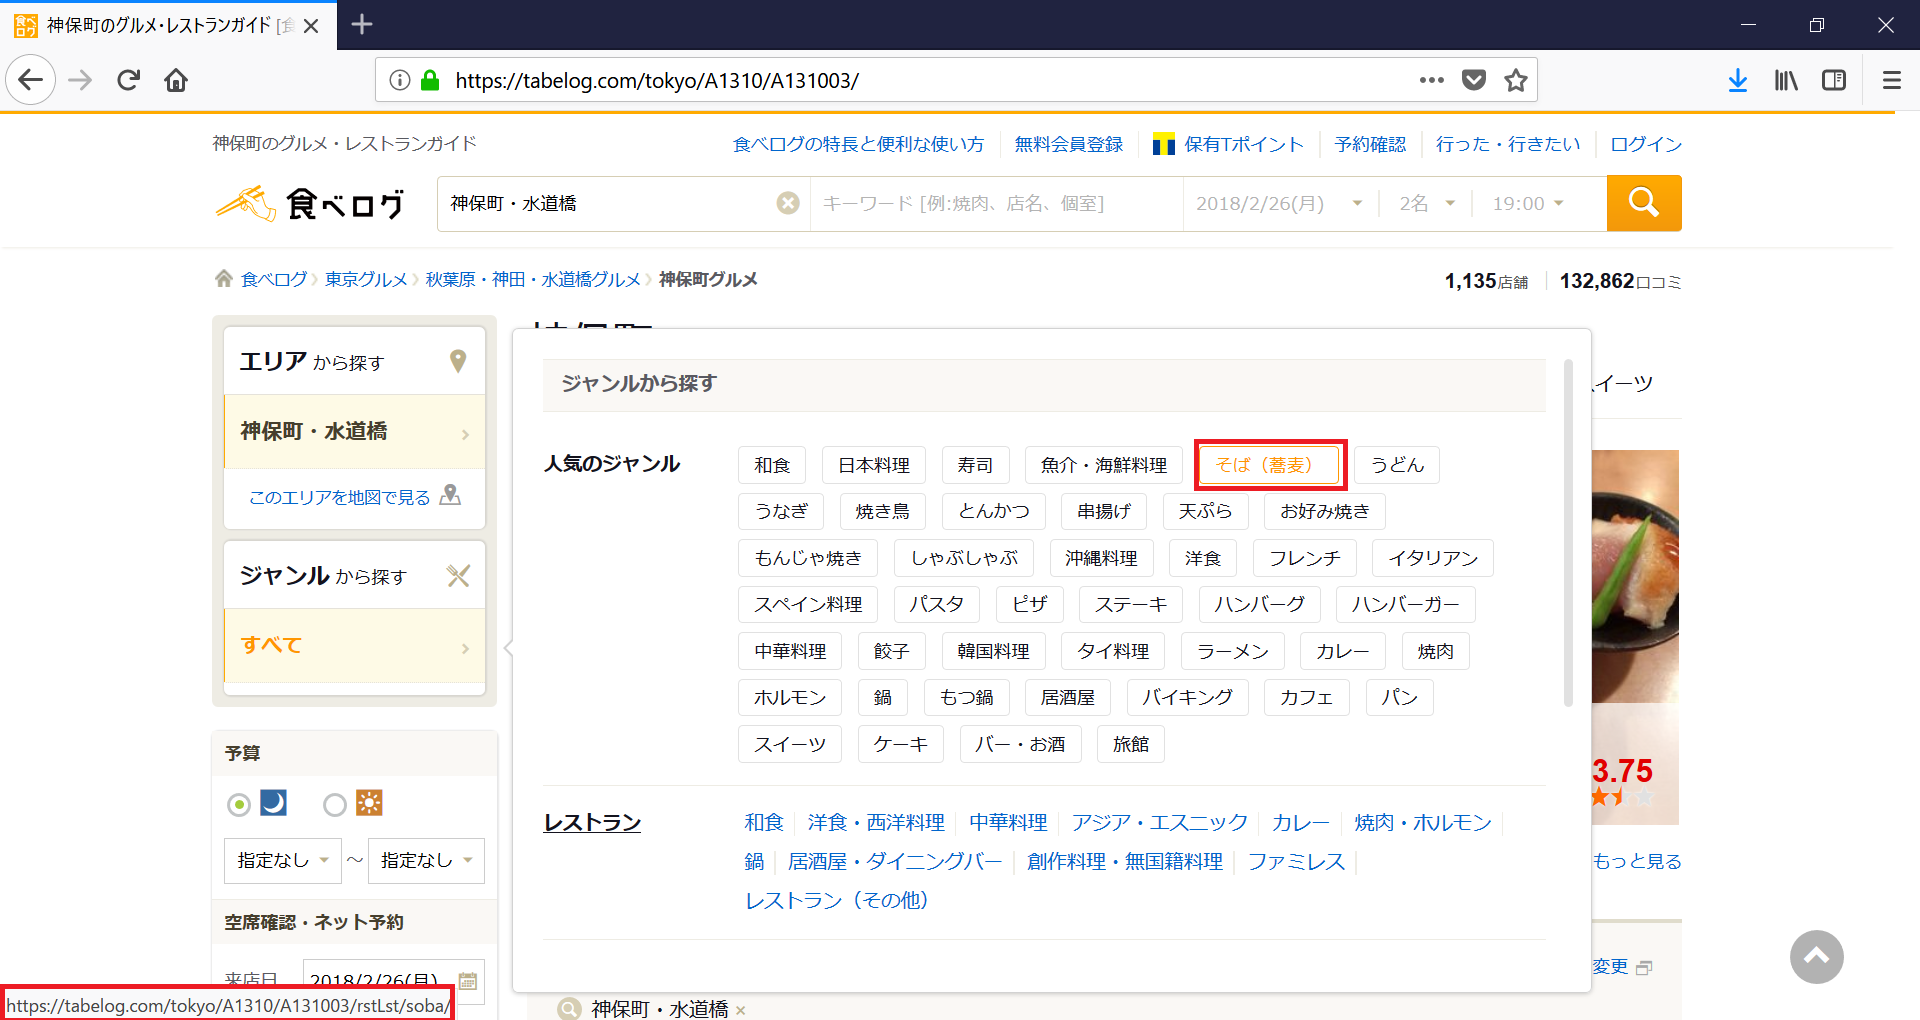Choose the カフェ genre button
This screenshot has width=1920, height=1020.
click(1307, 697)
